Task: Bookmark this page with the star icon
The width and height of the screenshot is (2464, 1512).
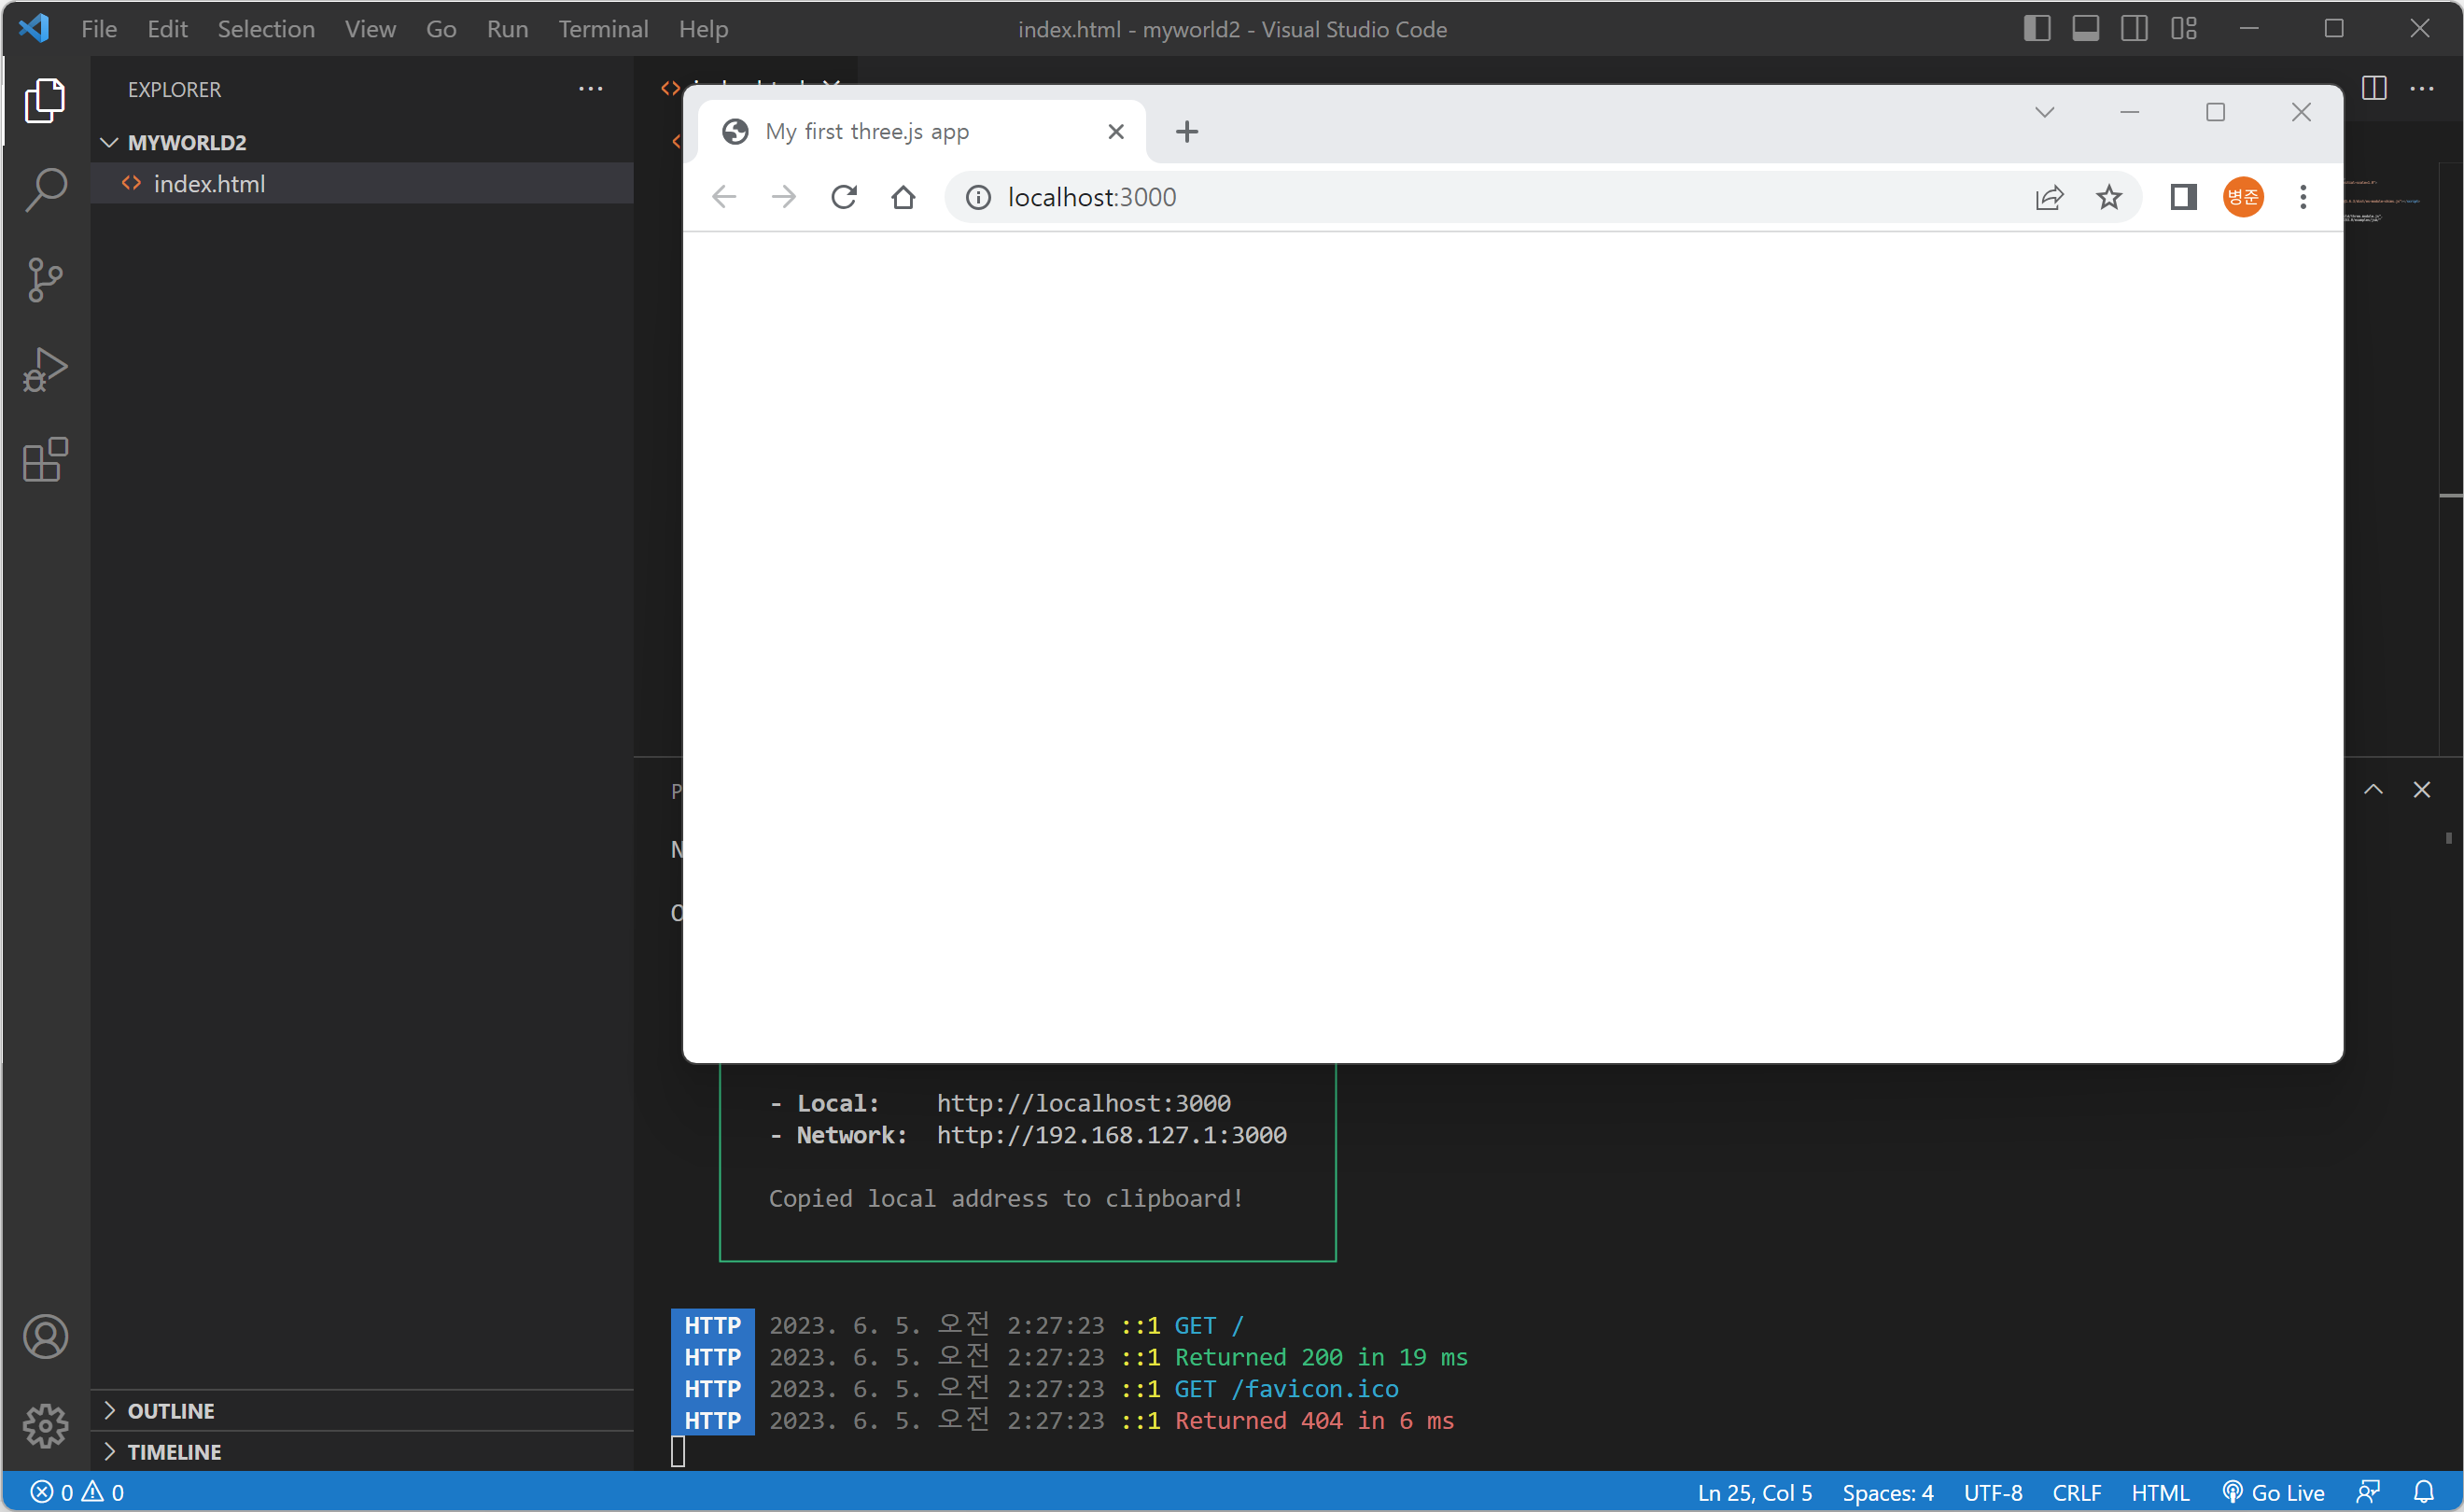Action: tap(2109, 197)
